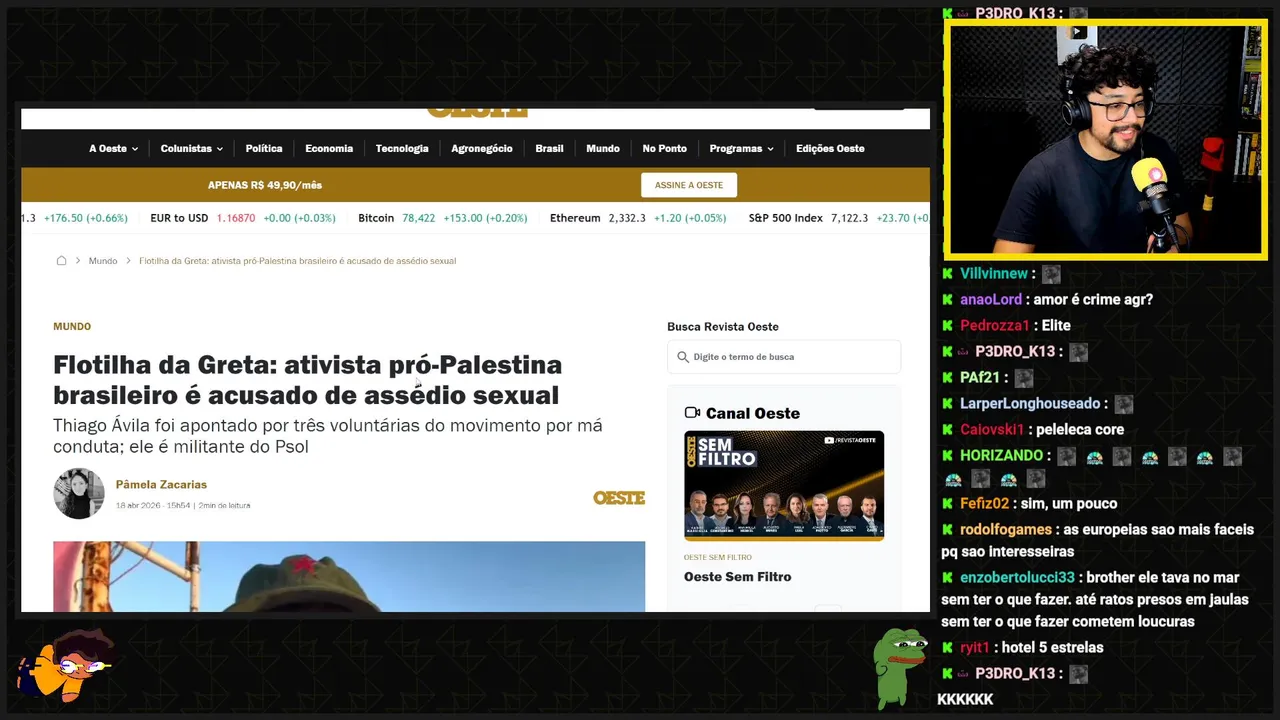1280x720 pixels.
Task: Click the Busca Revista Oeste label
Action: point(723,327)
